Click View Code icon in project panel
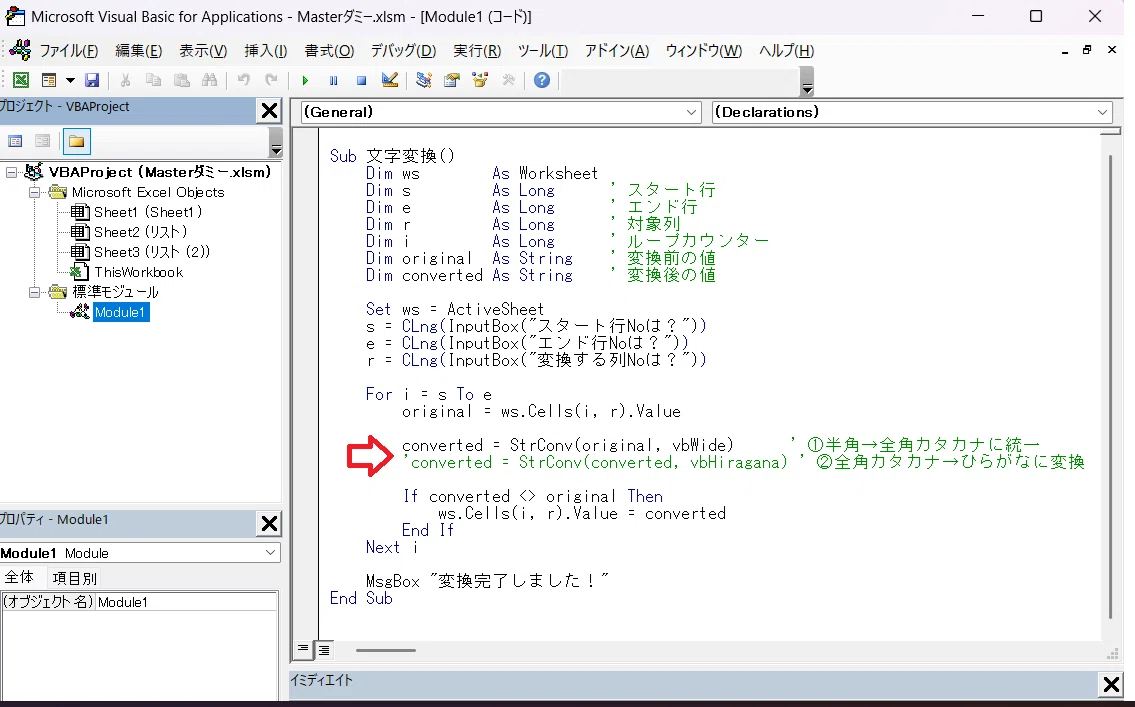The image size is (1135, 707). click(x=15, y=141)
